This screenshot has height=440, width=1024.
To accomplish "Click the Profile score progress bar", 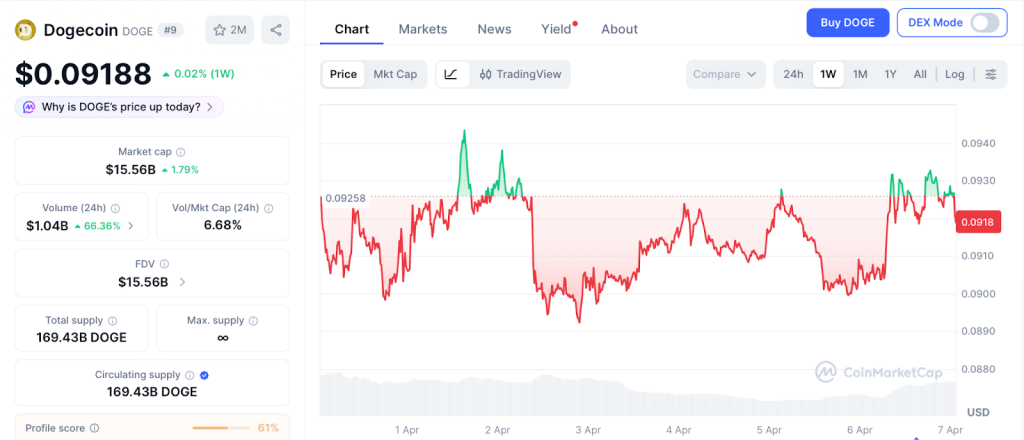I will [220, 428].
